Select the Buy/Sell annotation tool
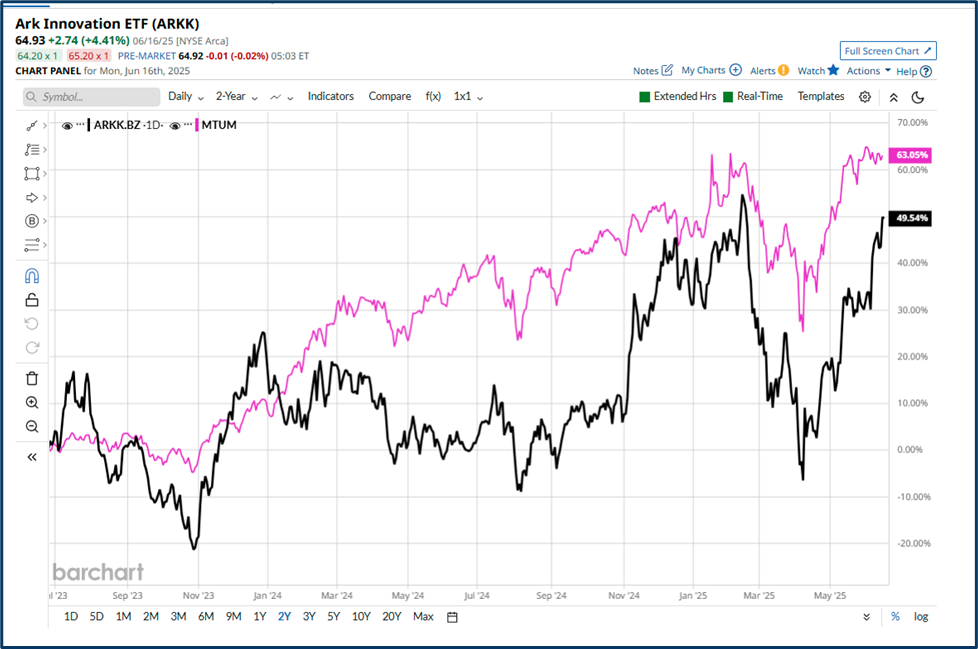The width and height of the screenshot is (978, 649). coord(32,221)
